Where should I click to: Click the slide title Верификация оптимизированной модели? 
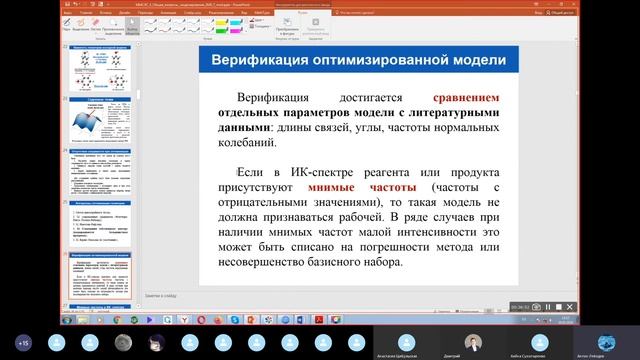[358, 60]
